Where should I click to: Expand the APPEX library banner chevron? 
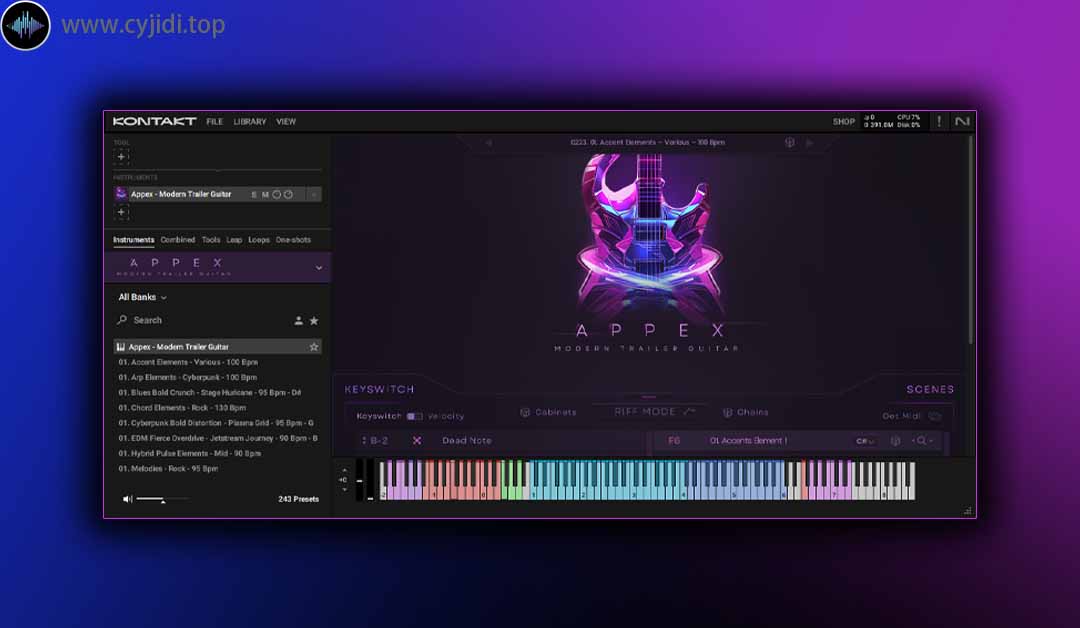tap(318, 267)
